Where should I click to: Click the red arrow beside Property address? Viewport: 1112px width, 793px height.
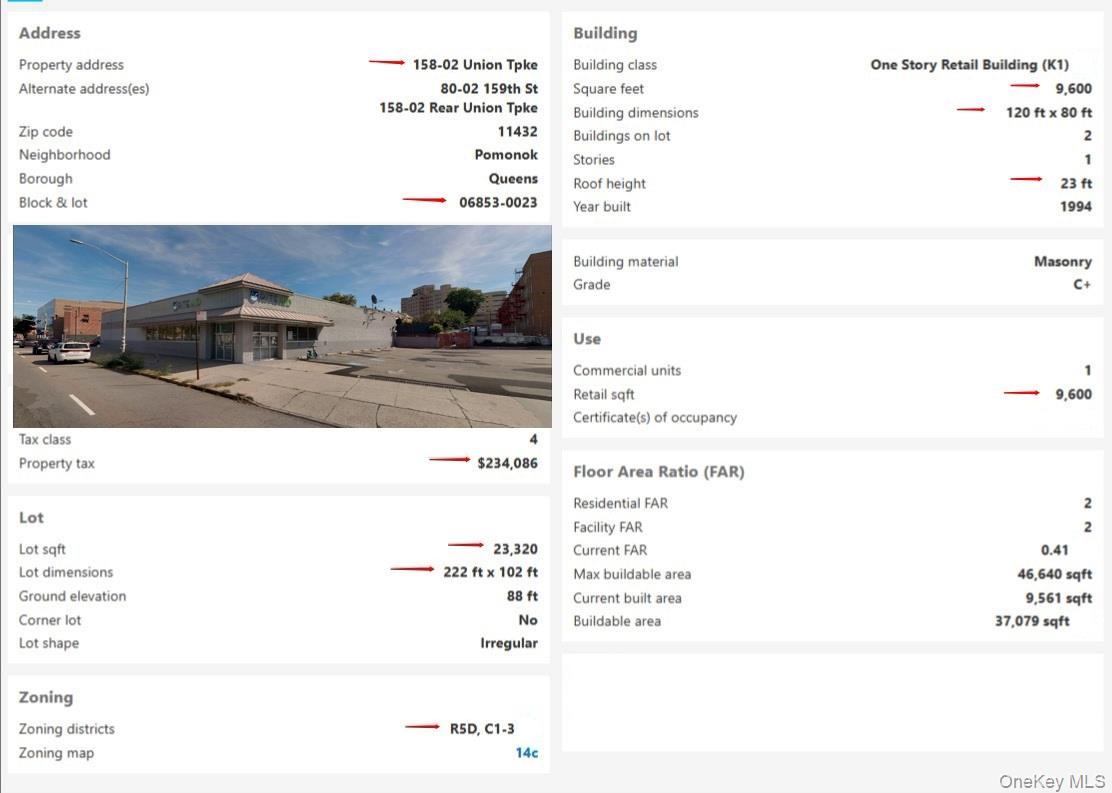point(387,63)
